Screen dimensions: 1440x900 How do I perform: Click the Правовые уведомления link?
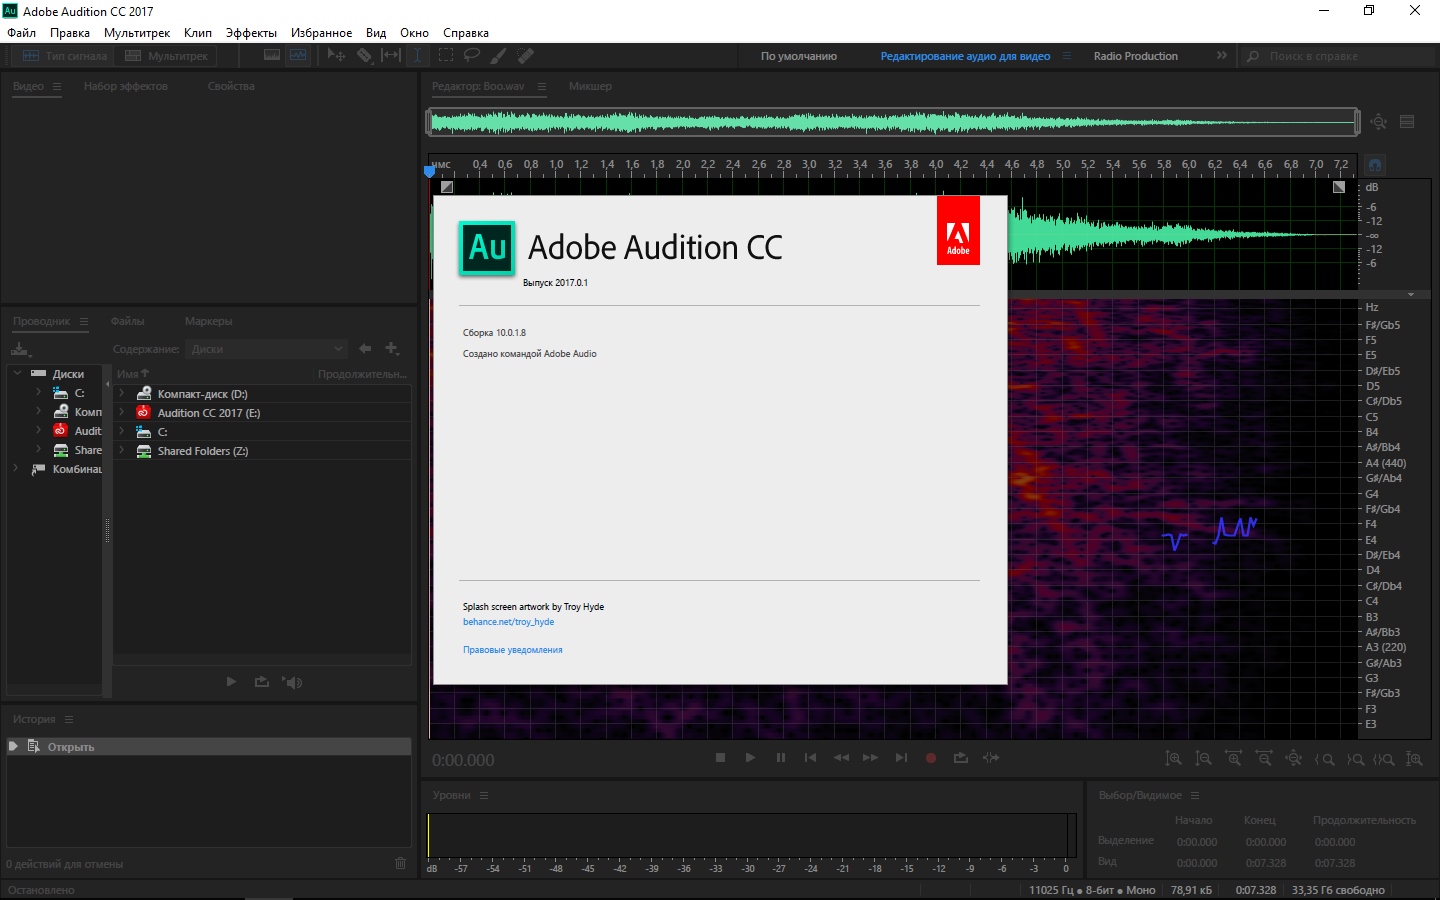pos(512,650)
